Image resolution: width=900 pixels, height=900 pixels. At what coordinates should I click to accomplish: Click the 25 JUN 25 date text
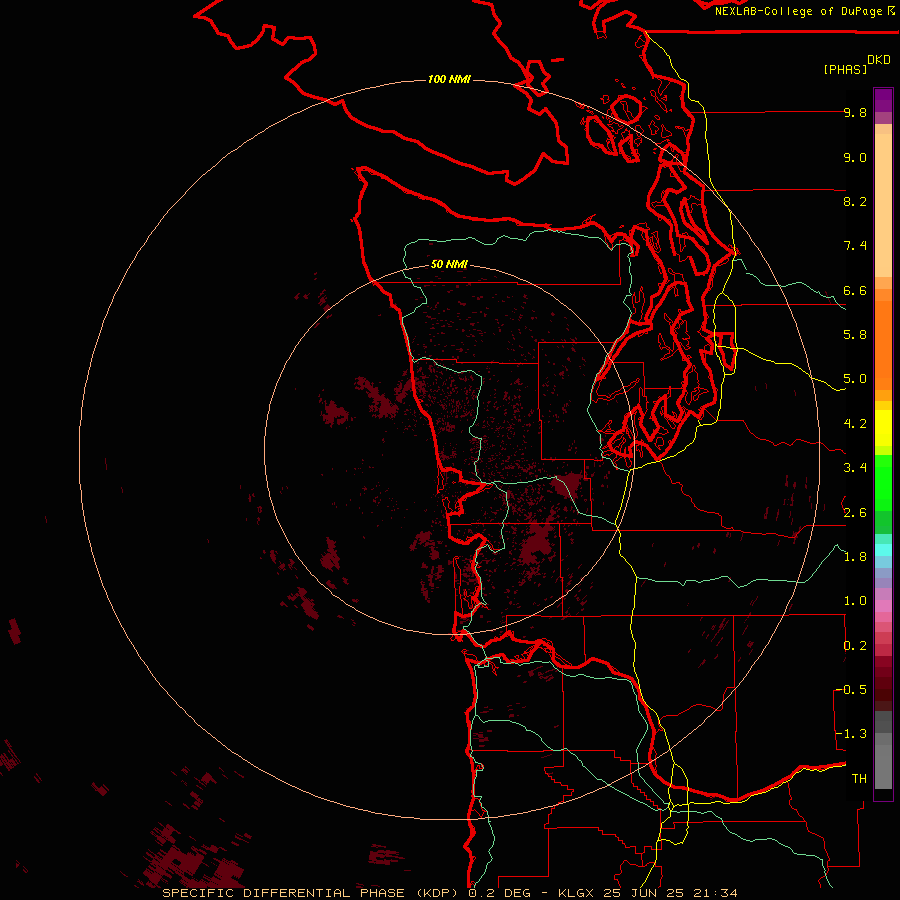point(643,893)
